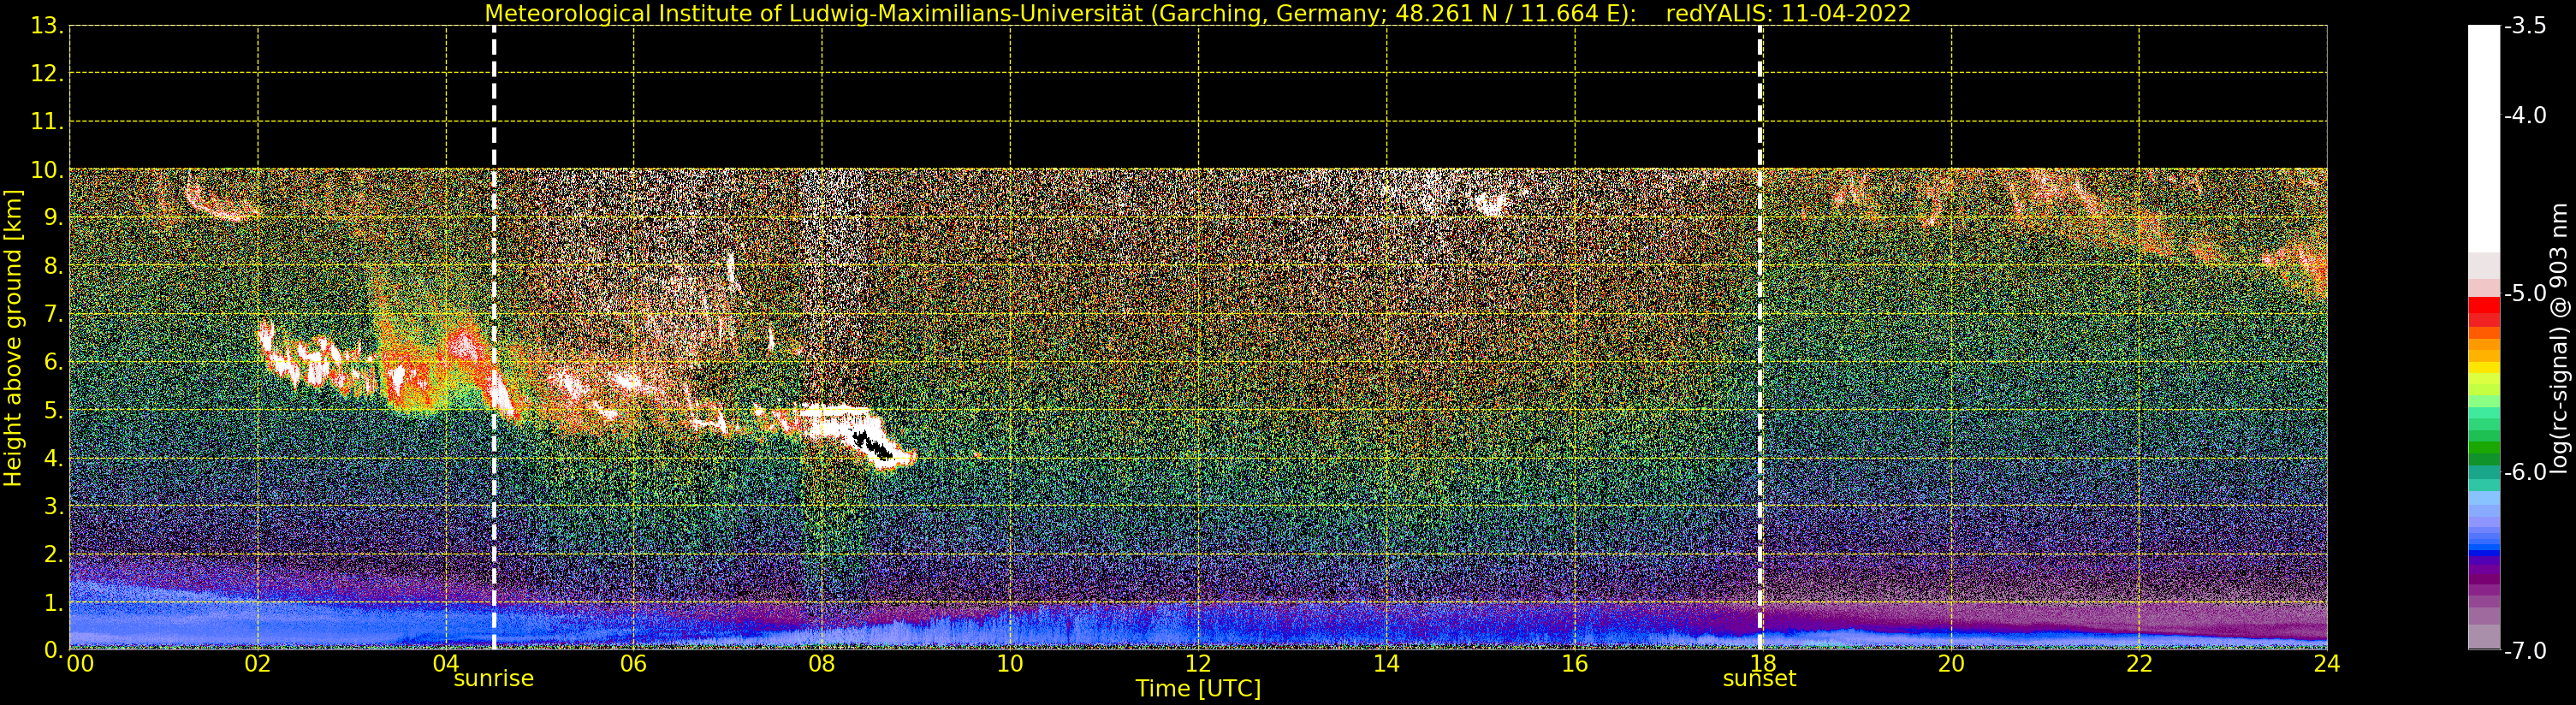Click the white top section of colorbar
2576x705 pixels.
(2484, 138)
